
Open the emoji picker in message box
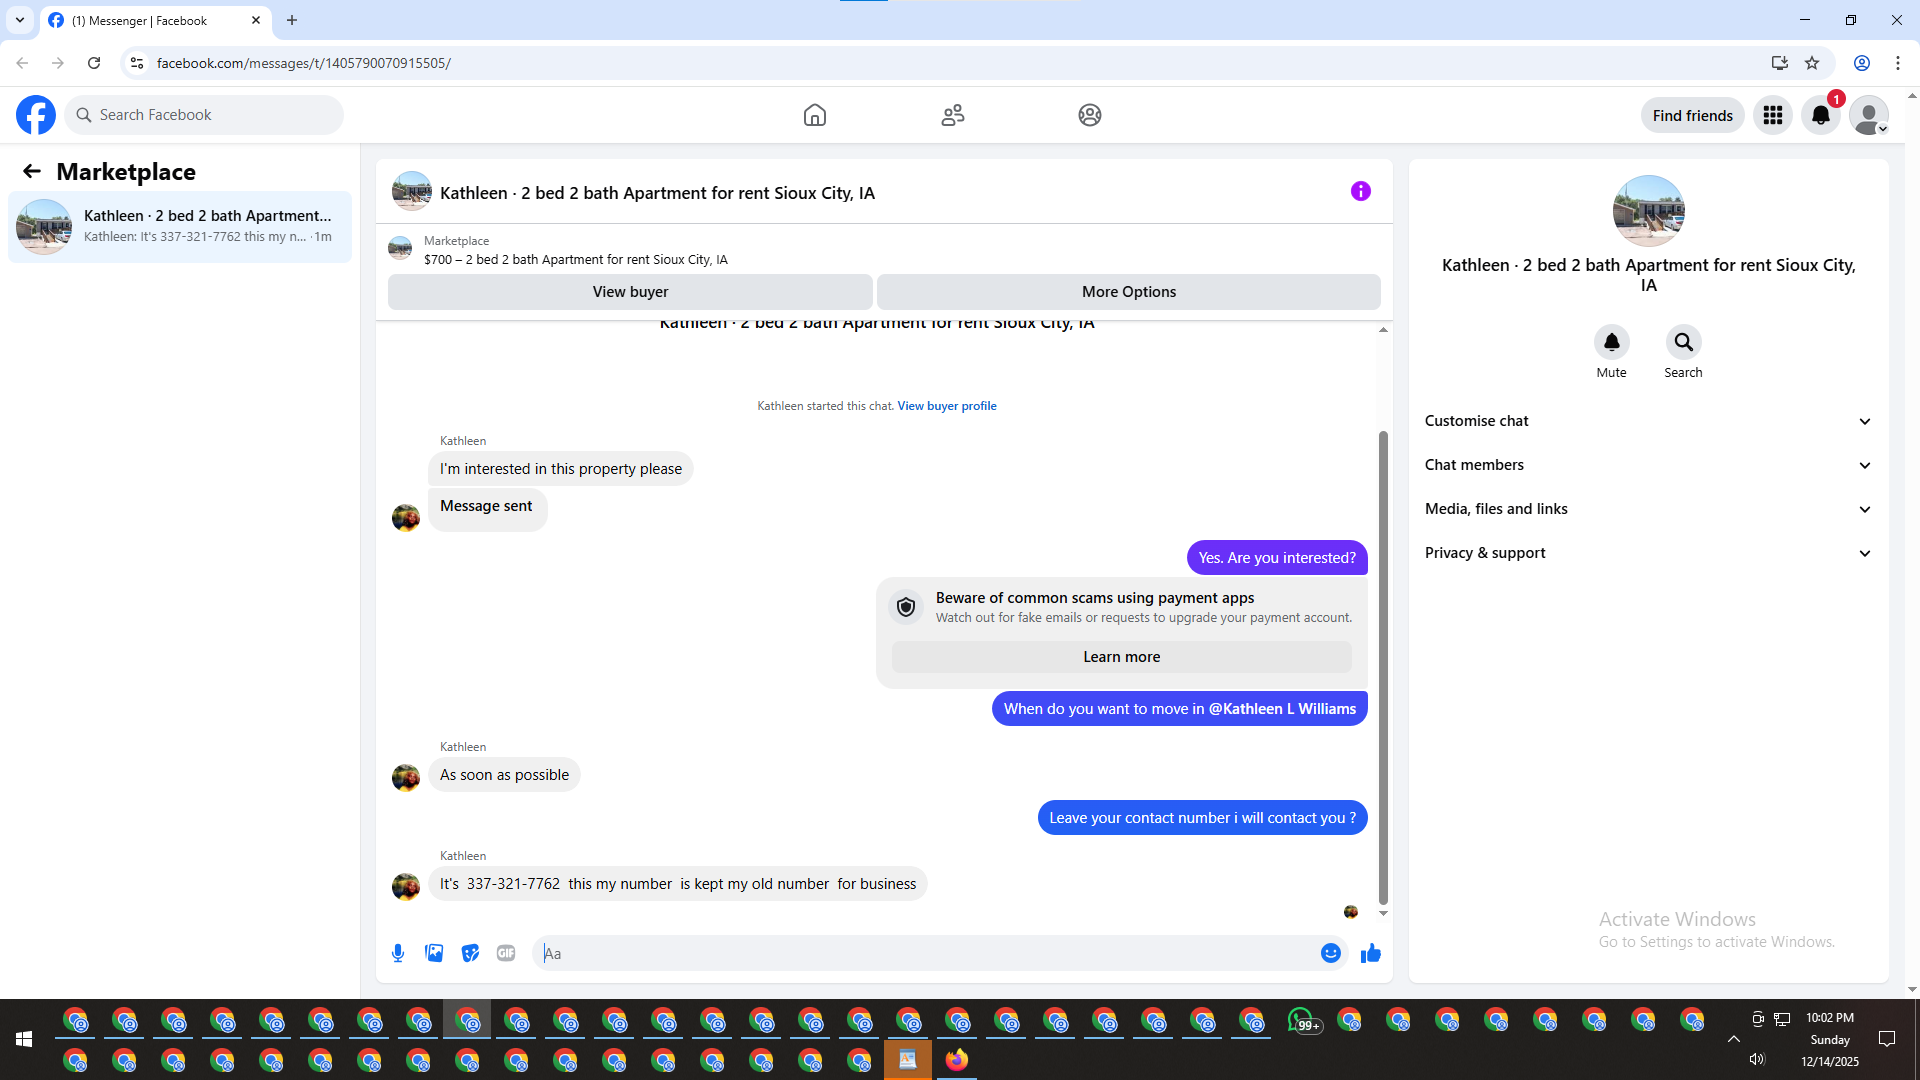point(1330,953)
